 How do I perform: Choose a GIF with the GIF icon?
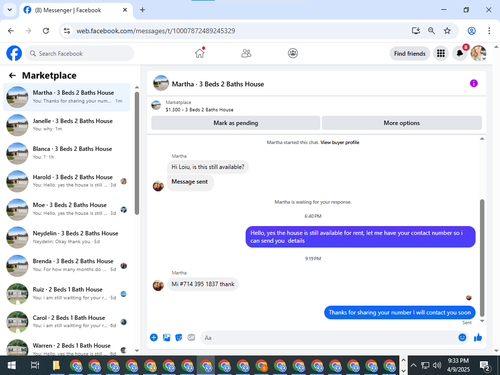[x=191, y=337]
